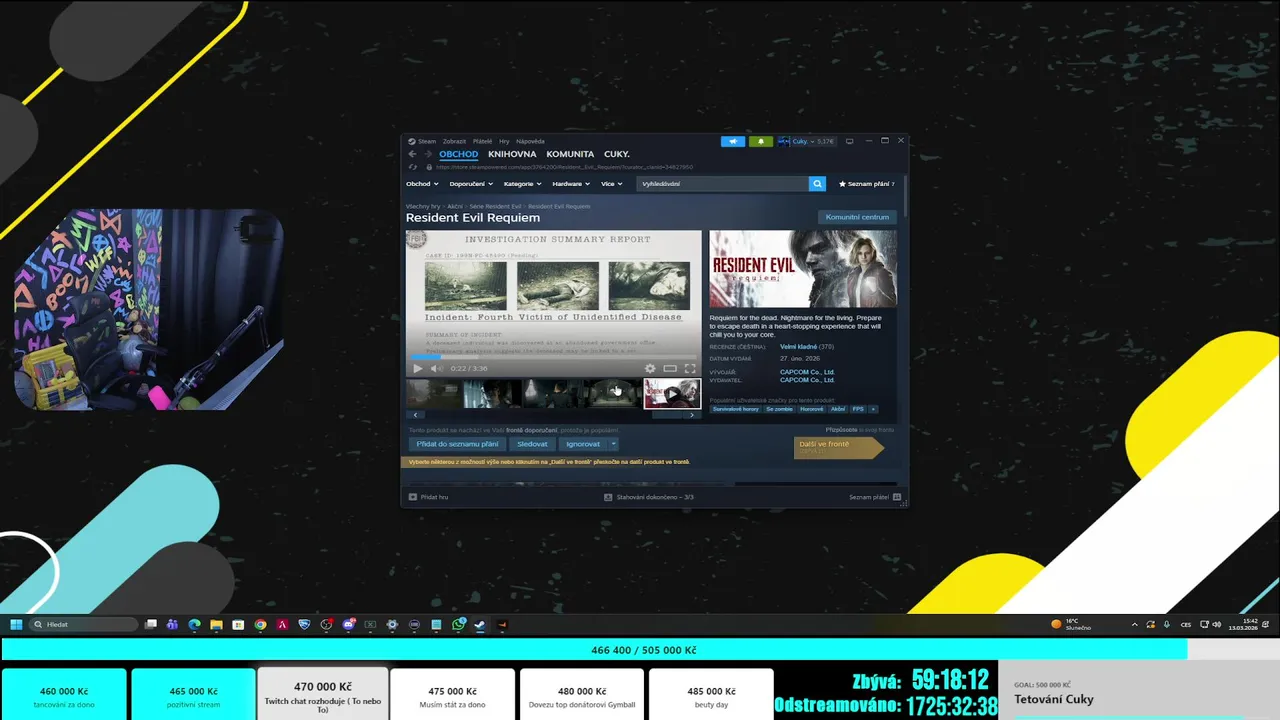Select the Horrorové tag
The image size is (1280, 720).
811,409
